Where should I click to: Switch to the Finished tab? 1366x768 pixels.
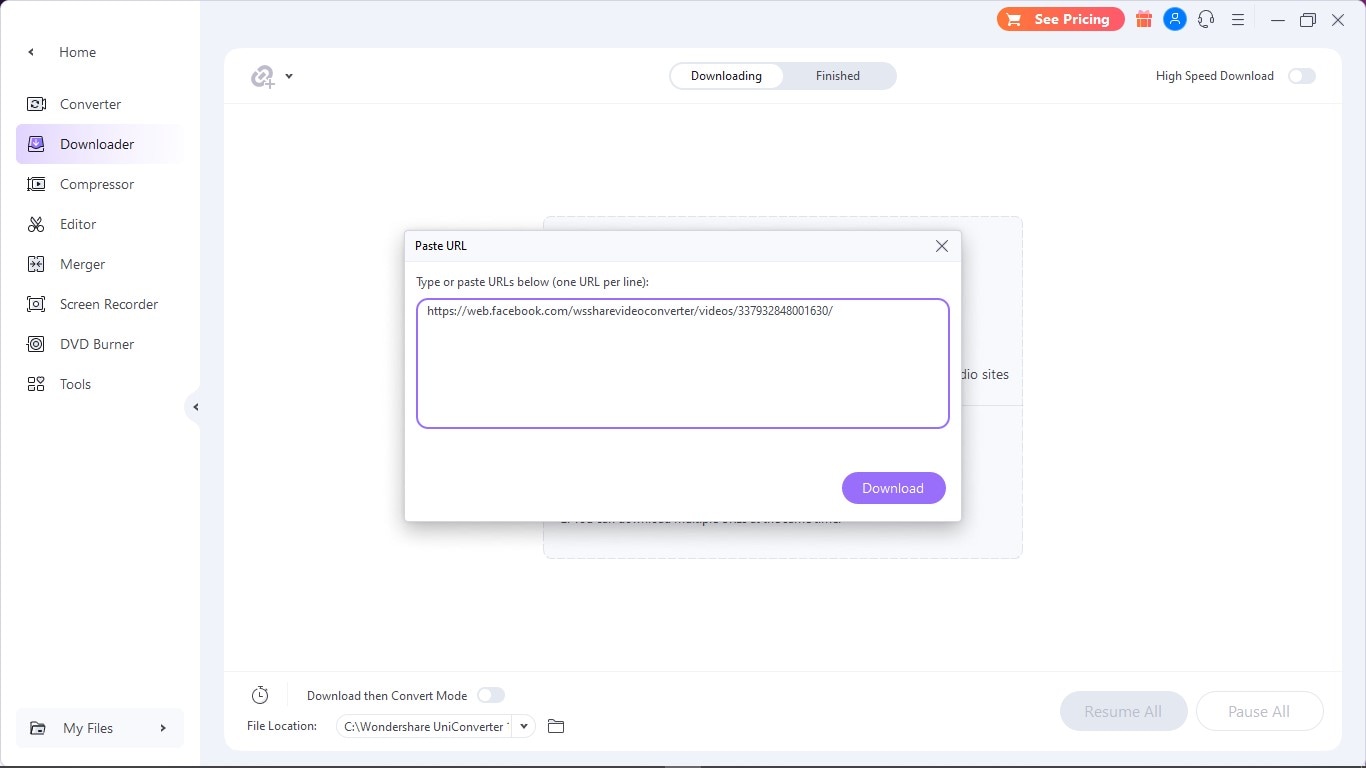tap(838, 76)
